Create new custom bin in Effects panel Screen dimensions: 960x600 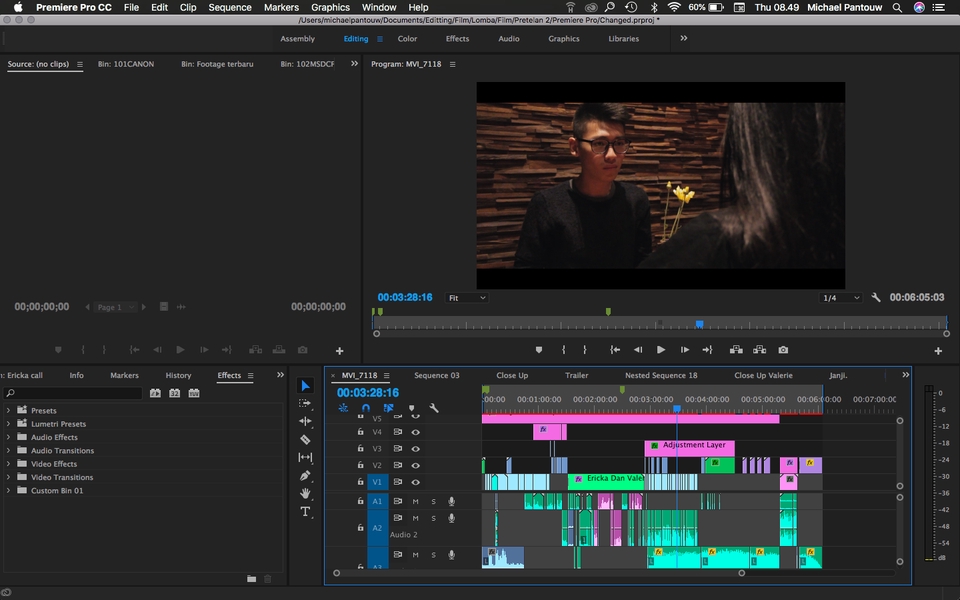[252, 579]
